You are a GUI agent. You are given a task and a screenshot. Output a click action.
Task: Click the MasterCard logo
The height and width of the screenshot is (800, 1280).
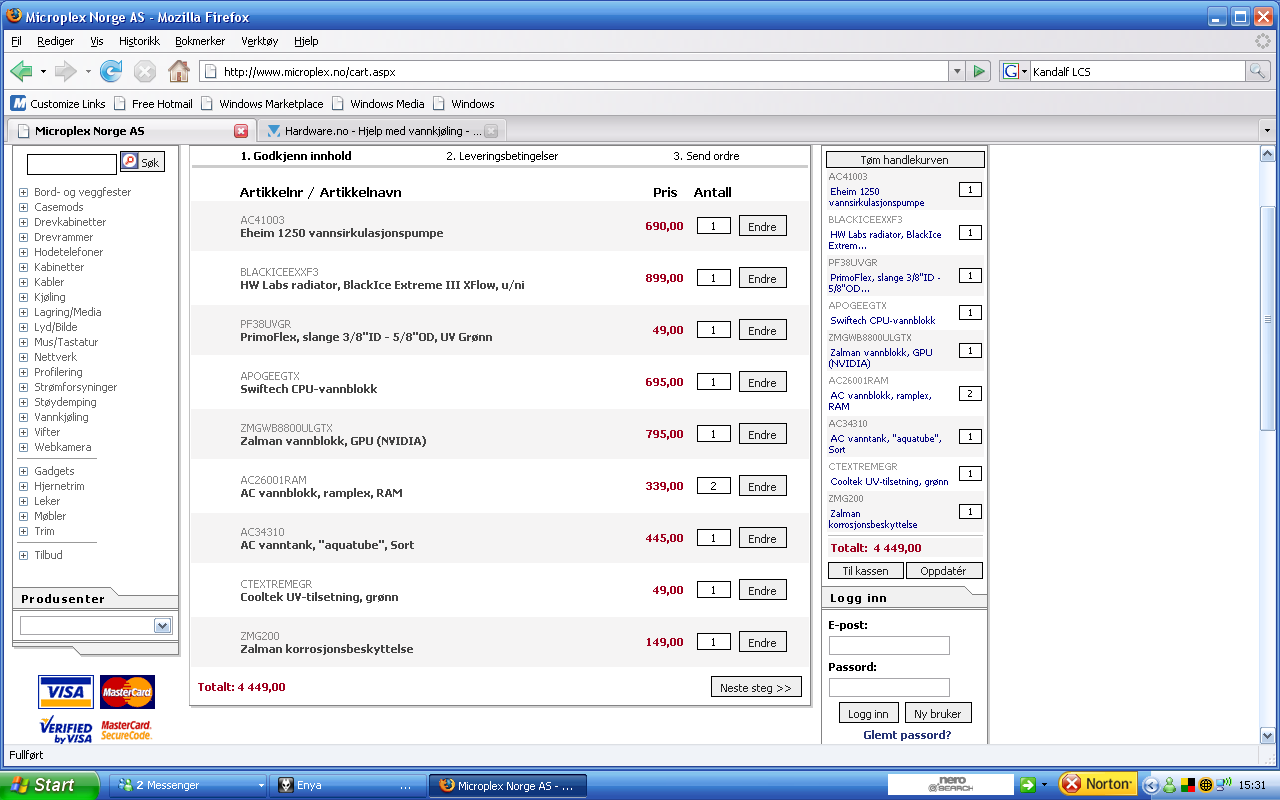(x=127, y=692)
